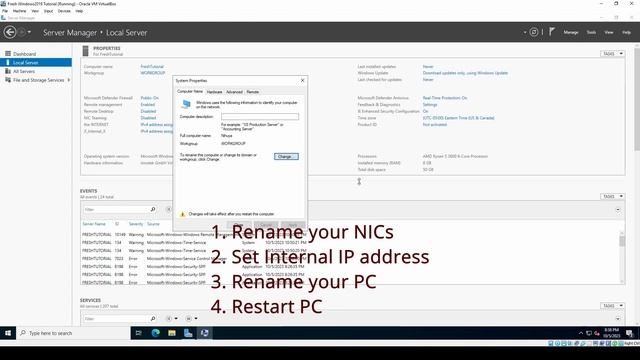Screen dimensions: 640x360
Task: Open the Windows Start button
Action: click(8, 333)
